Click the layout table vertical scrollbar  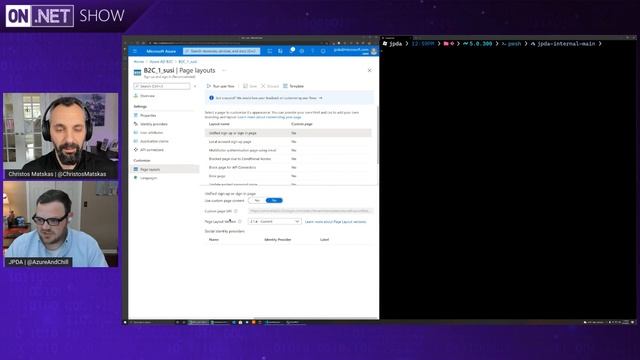(378, 135)
